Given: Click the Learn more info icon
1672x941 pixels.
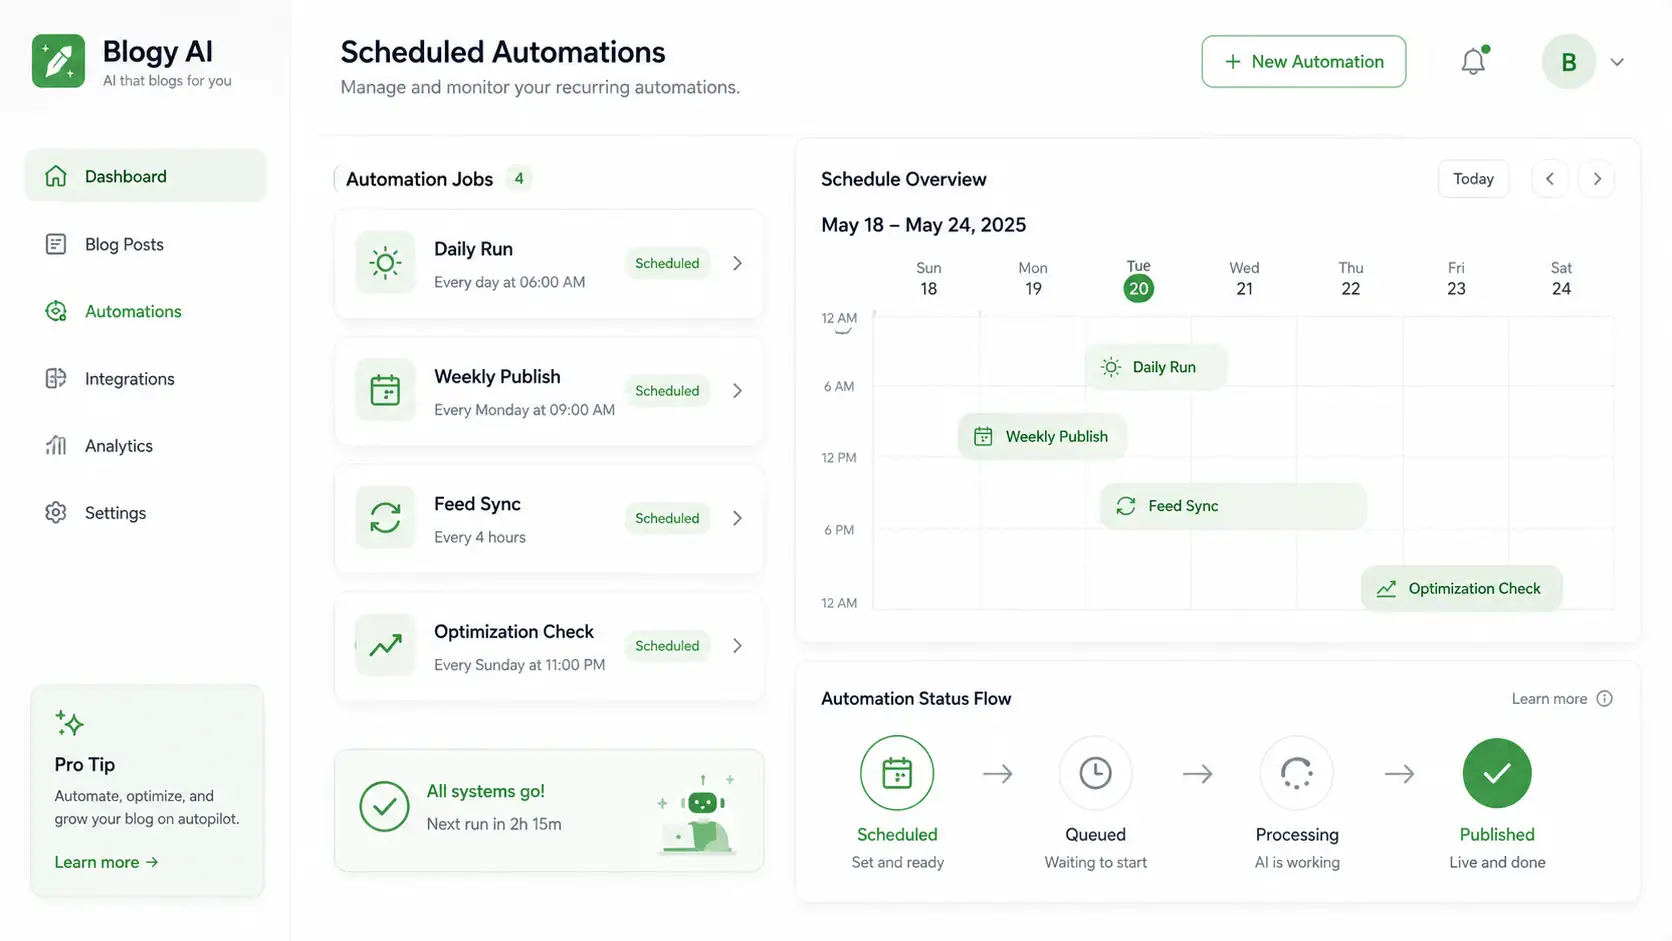Looking at the screenshot, I should [1604, 698].
